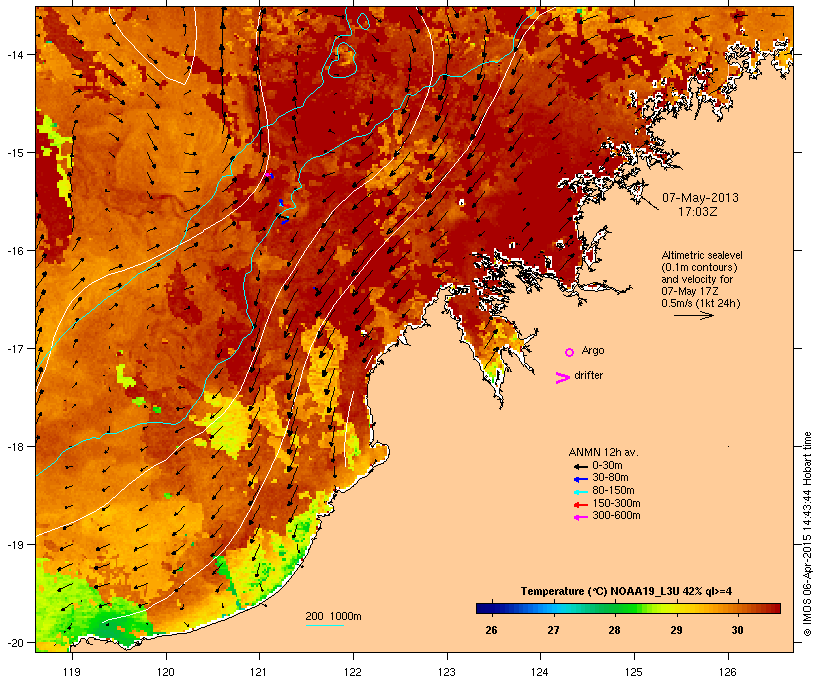Click the 124 longitude axis label
820x680 pixels.
pos(540,672)
